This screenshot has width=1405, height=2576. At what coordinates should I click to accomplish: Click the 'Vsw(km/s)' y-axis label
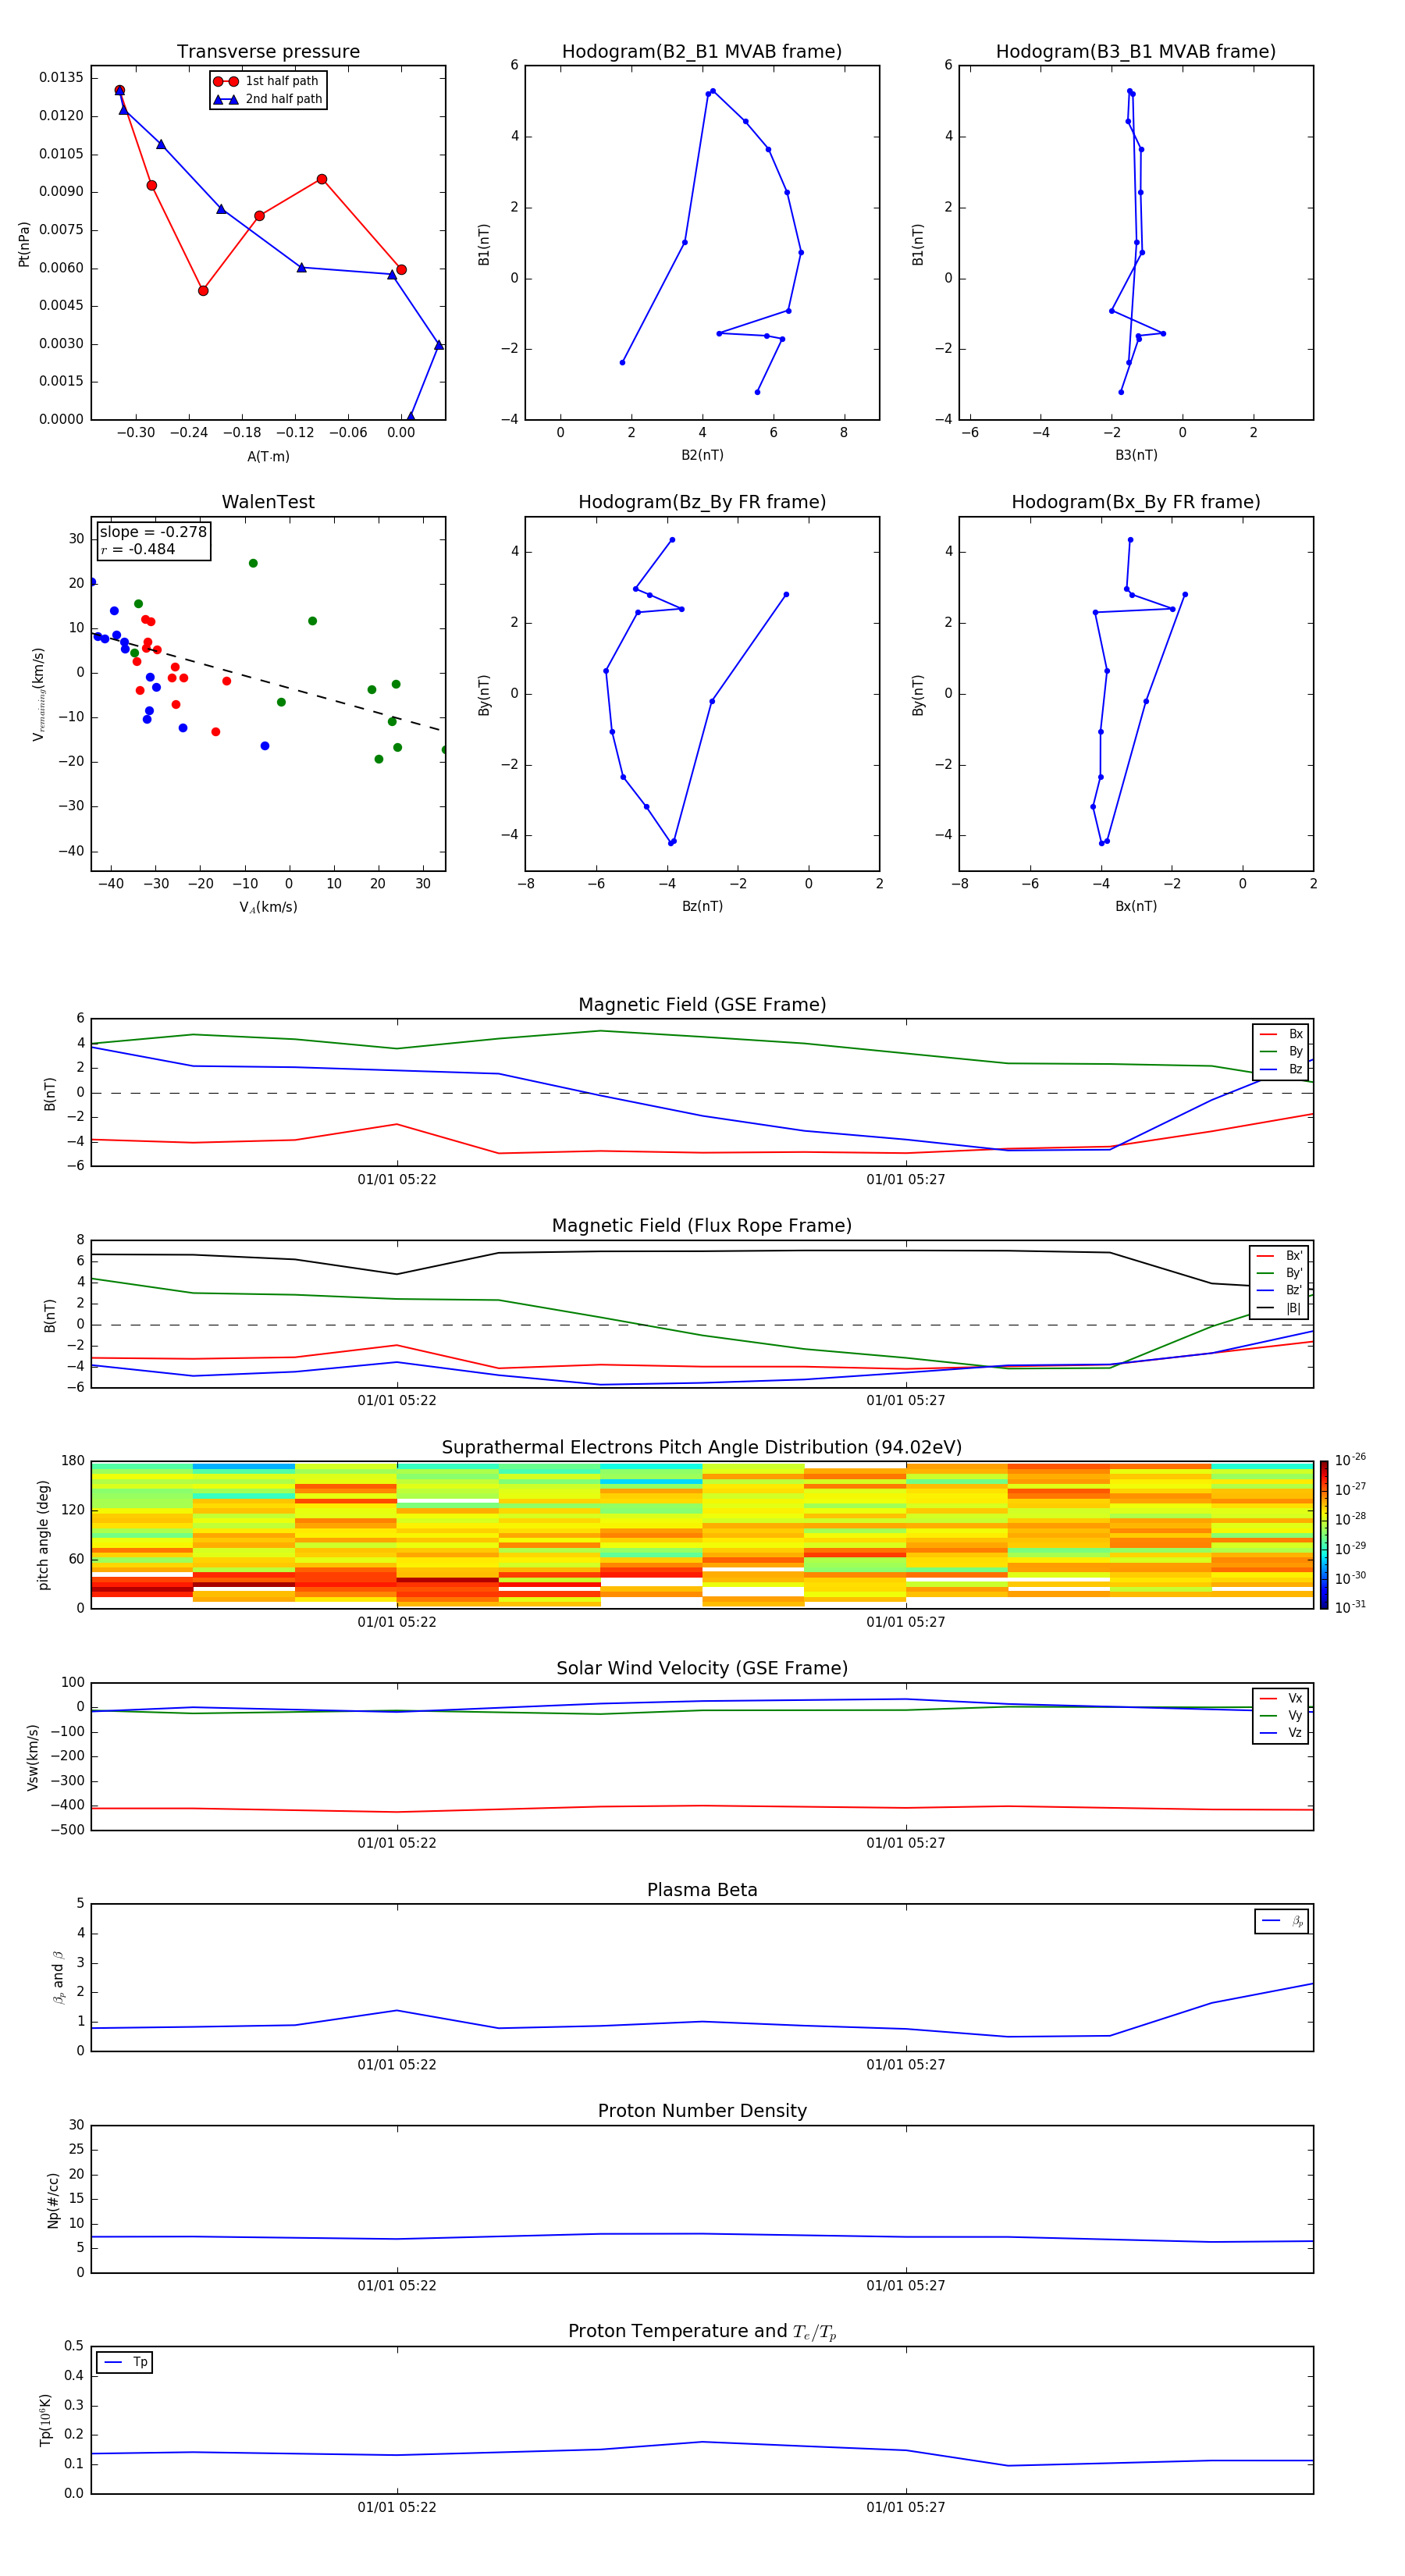point(33,1757)
